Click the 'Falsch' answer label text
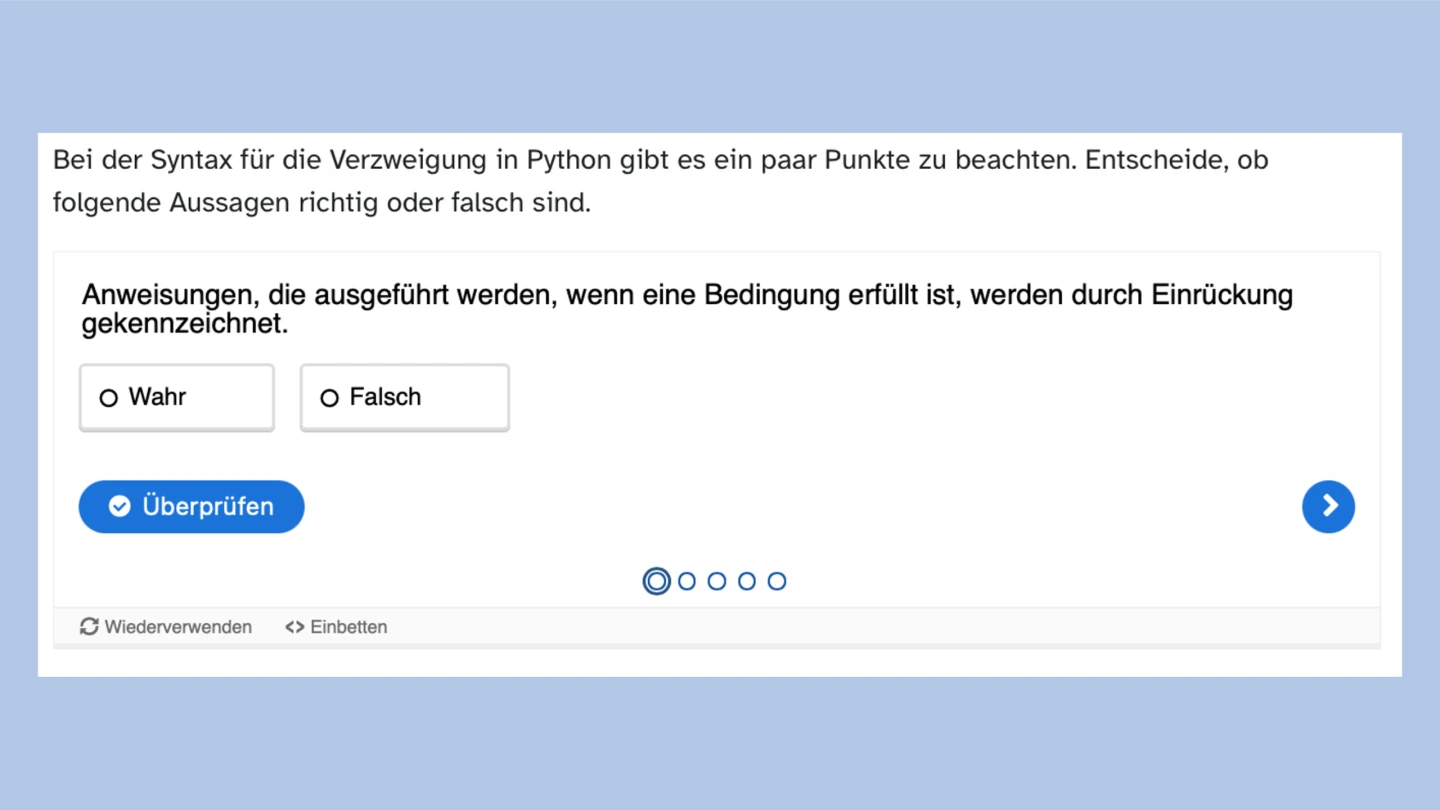 (x=385, y=397)
